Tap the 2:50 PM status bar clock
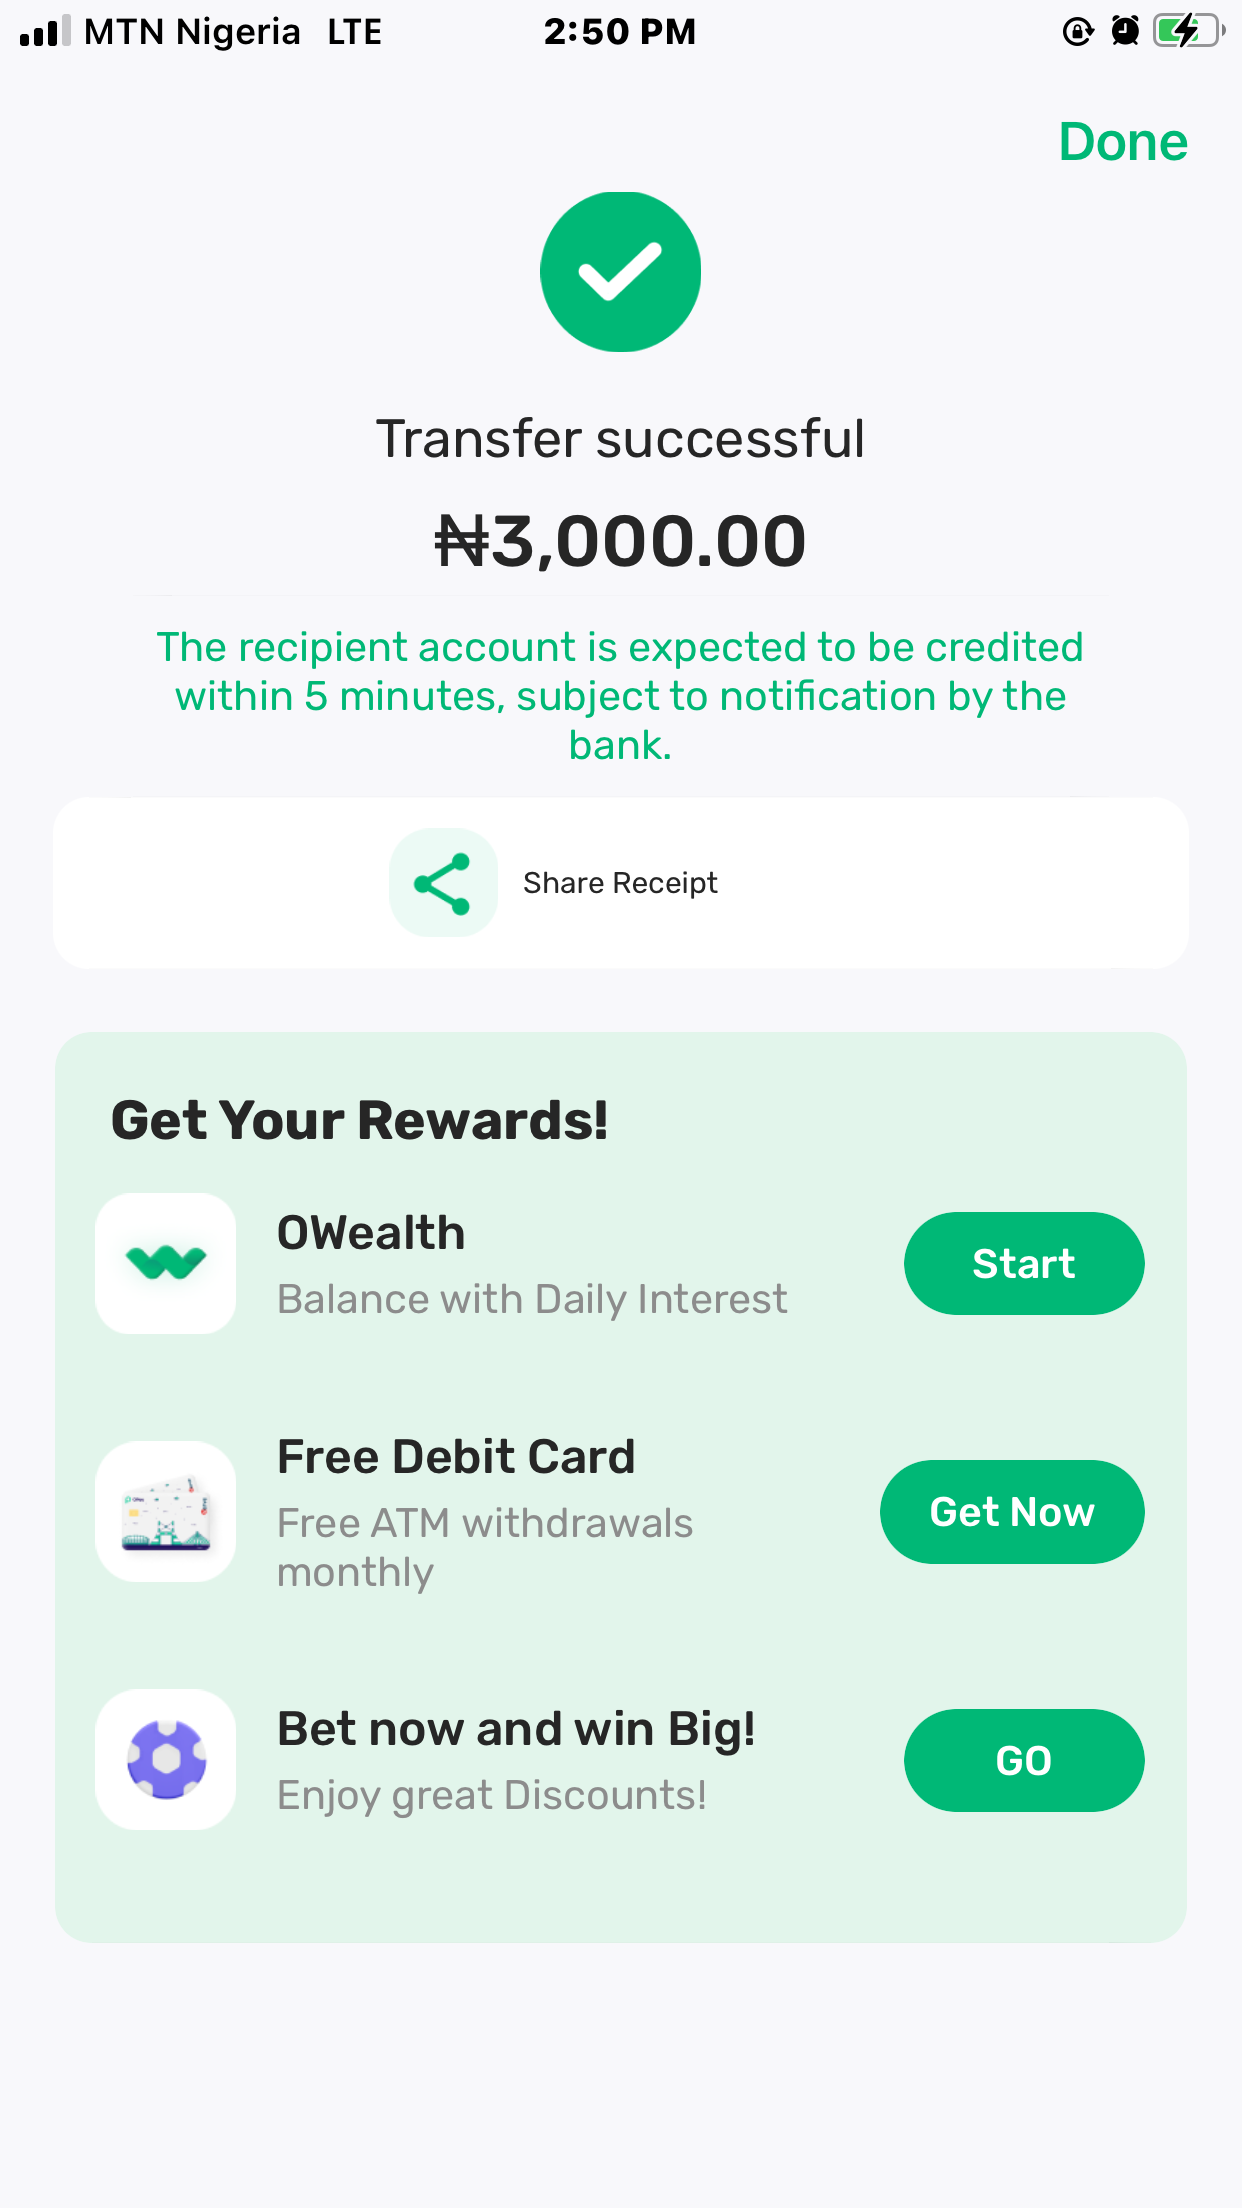The width and height of the screenshot is (1242, 2208). tap(620, 32)
